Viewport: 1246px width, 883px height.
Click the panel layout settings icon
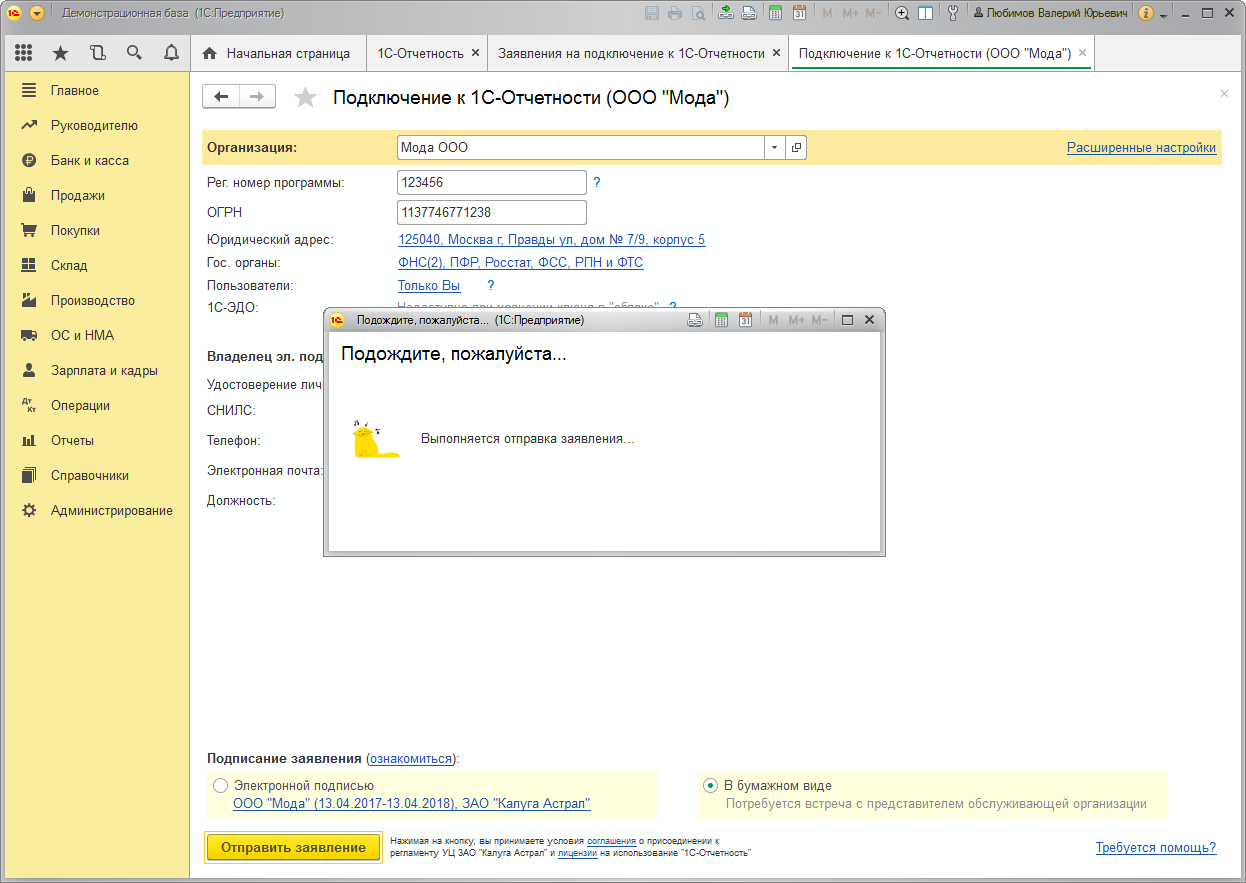925,13
